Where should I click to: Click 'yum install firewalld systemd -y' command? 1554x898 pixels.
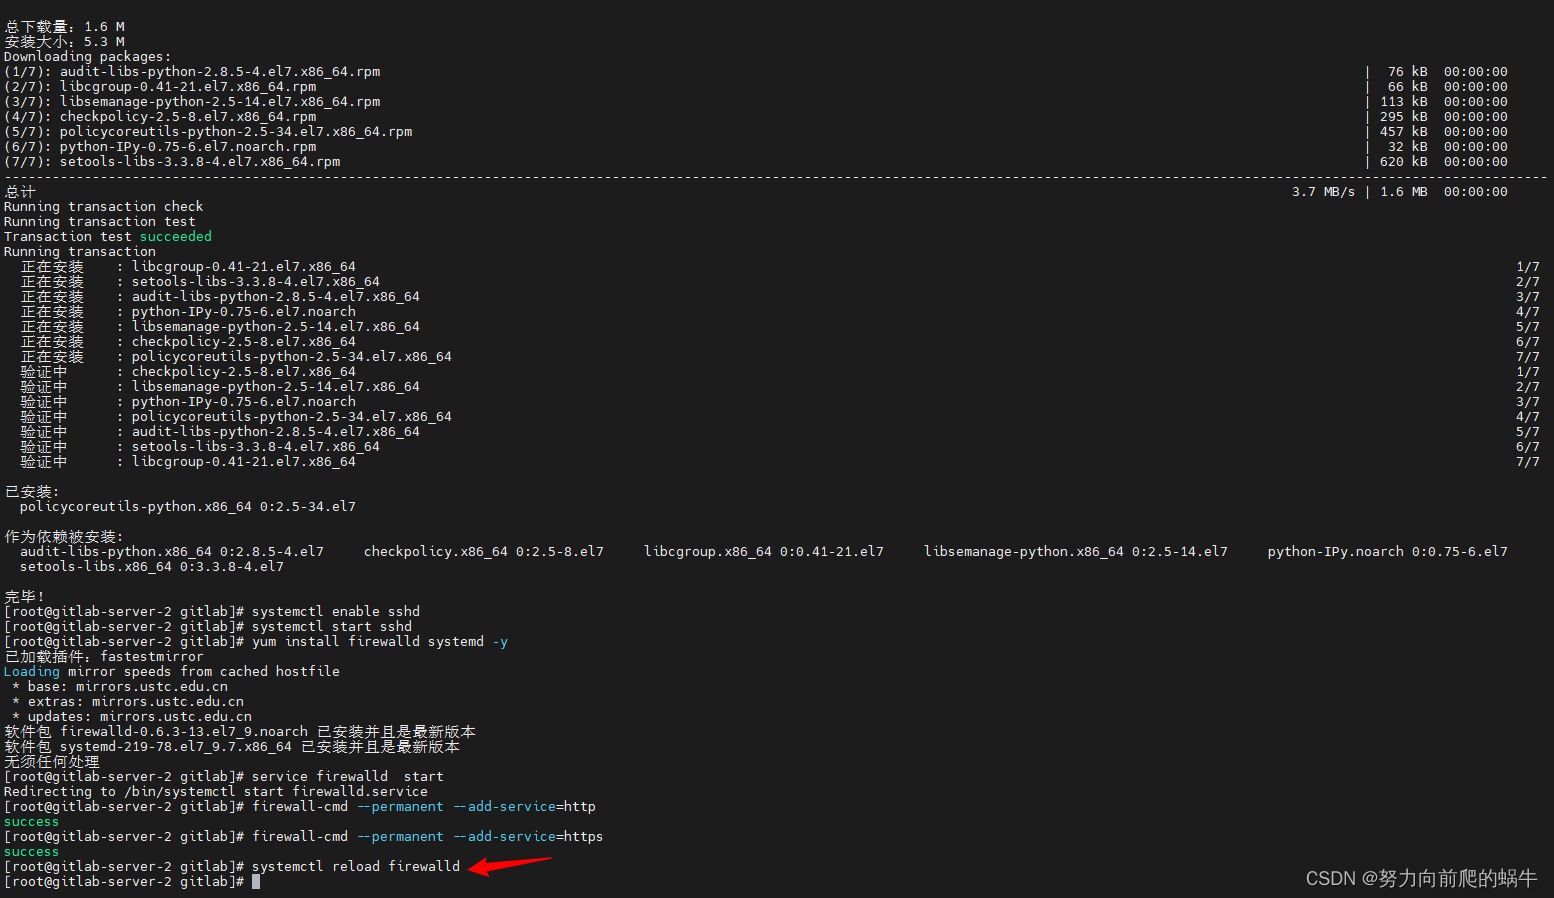pyautogui.click(x=380, y=642)
